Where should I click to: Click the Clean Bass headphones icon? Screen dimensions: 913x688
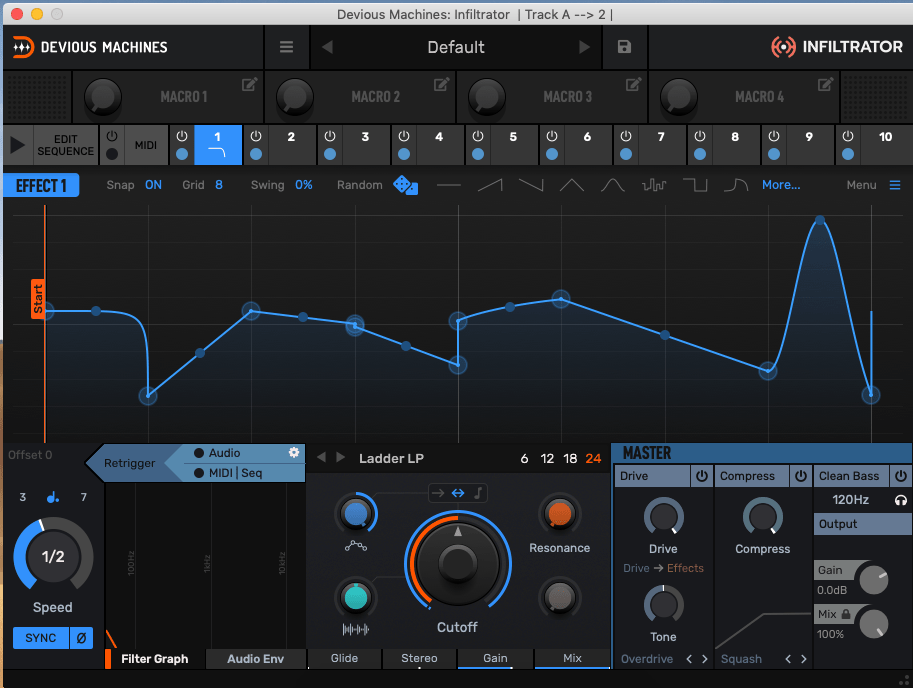tap(900, 500)
